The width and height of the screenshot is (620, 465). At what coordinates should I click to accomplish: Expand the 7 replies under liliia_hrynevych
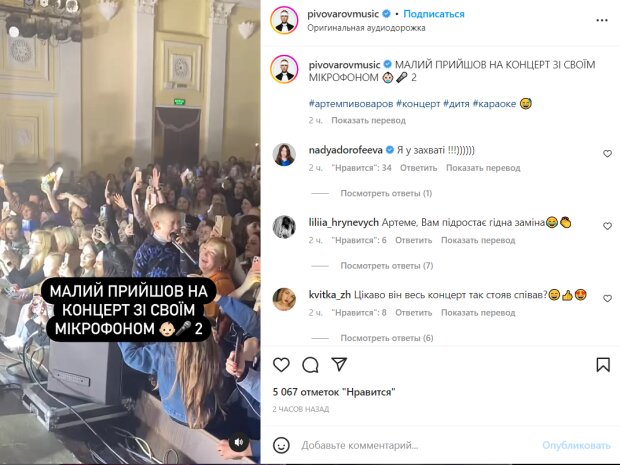[x=387, y=266]
